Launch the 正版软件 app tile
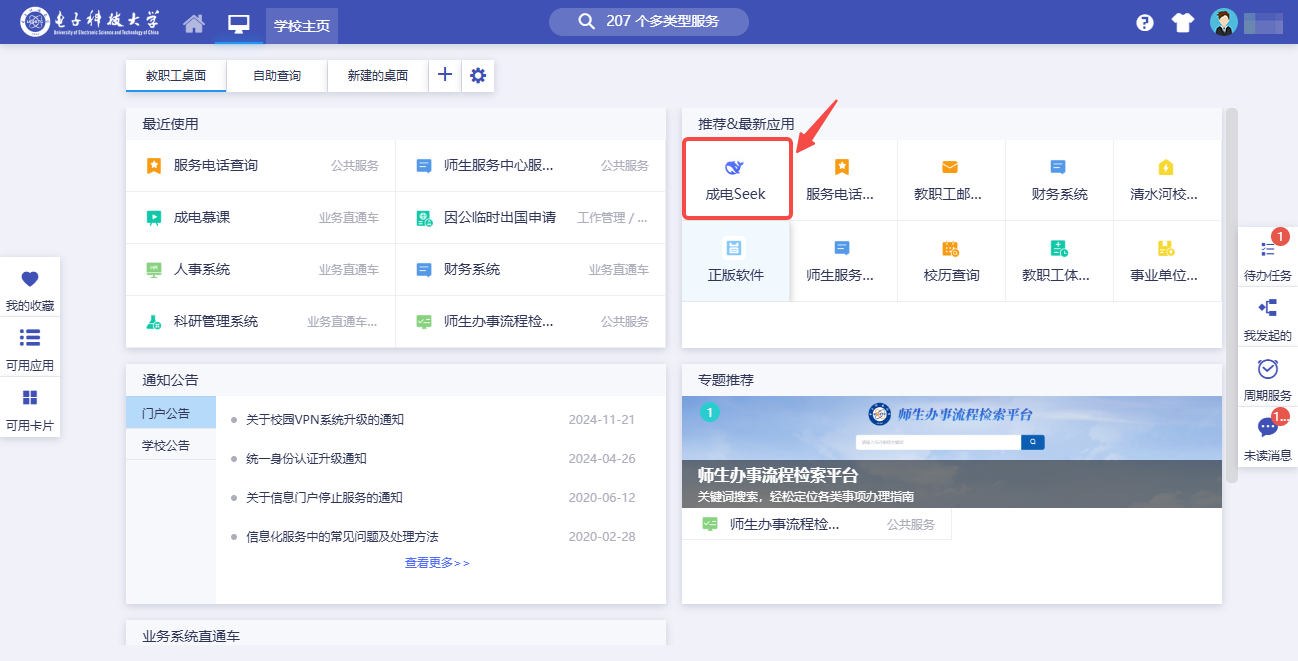The image size is (1298, 661). (x=736, y=261)
